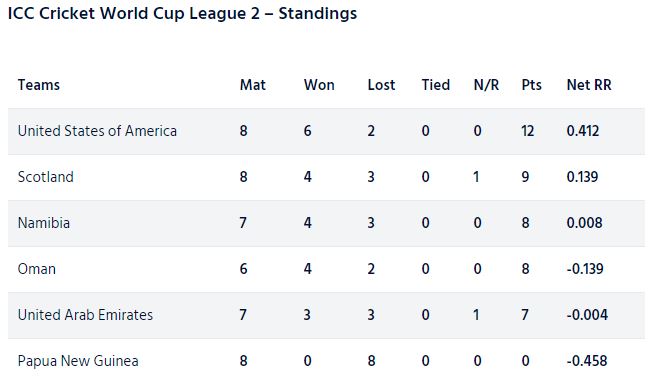
Task: Click the Teams column header
Action: [x=39, y=85]
